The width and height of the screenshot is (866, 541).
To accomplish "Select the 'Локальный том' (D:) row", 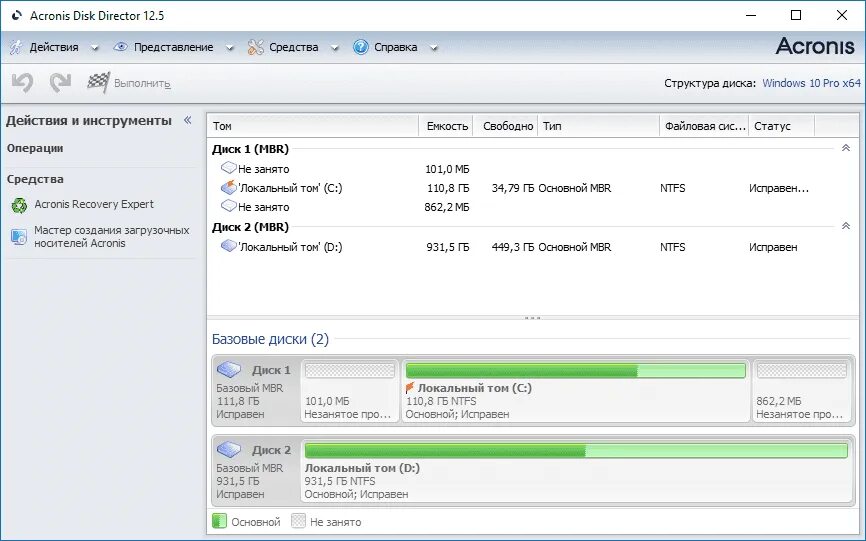I will pos(532,247).
